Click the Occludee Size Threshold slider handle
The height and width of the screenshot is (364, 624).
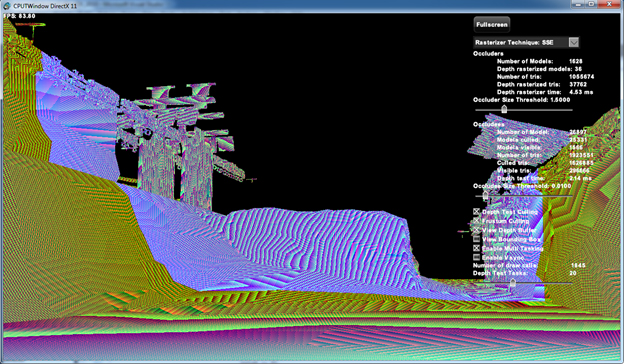(x=486, y=195)
